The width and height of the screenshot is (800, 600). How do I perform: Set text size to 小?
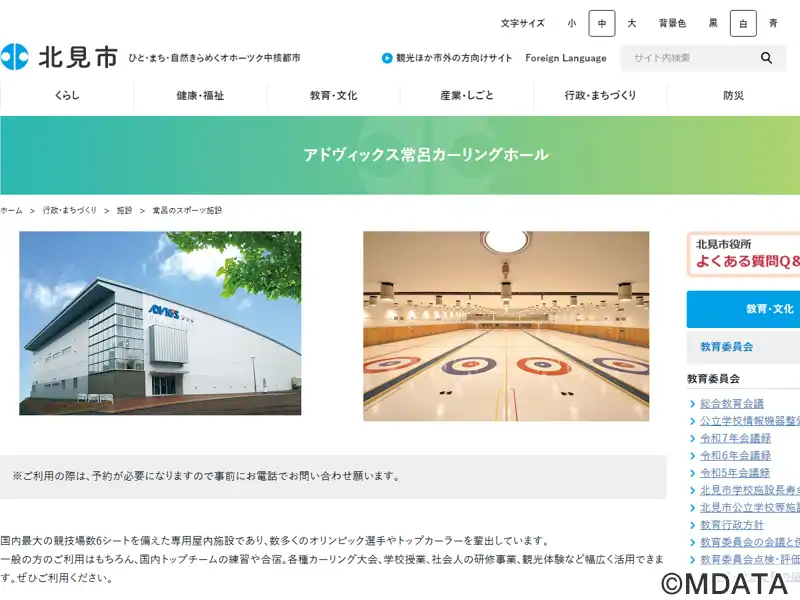572,23
